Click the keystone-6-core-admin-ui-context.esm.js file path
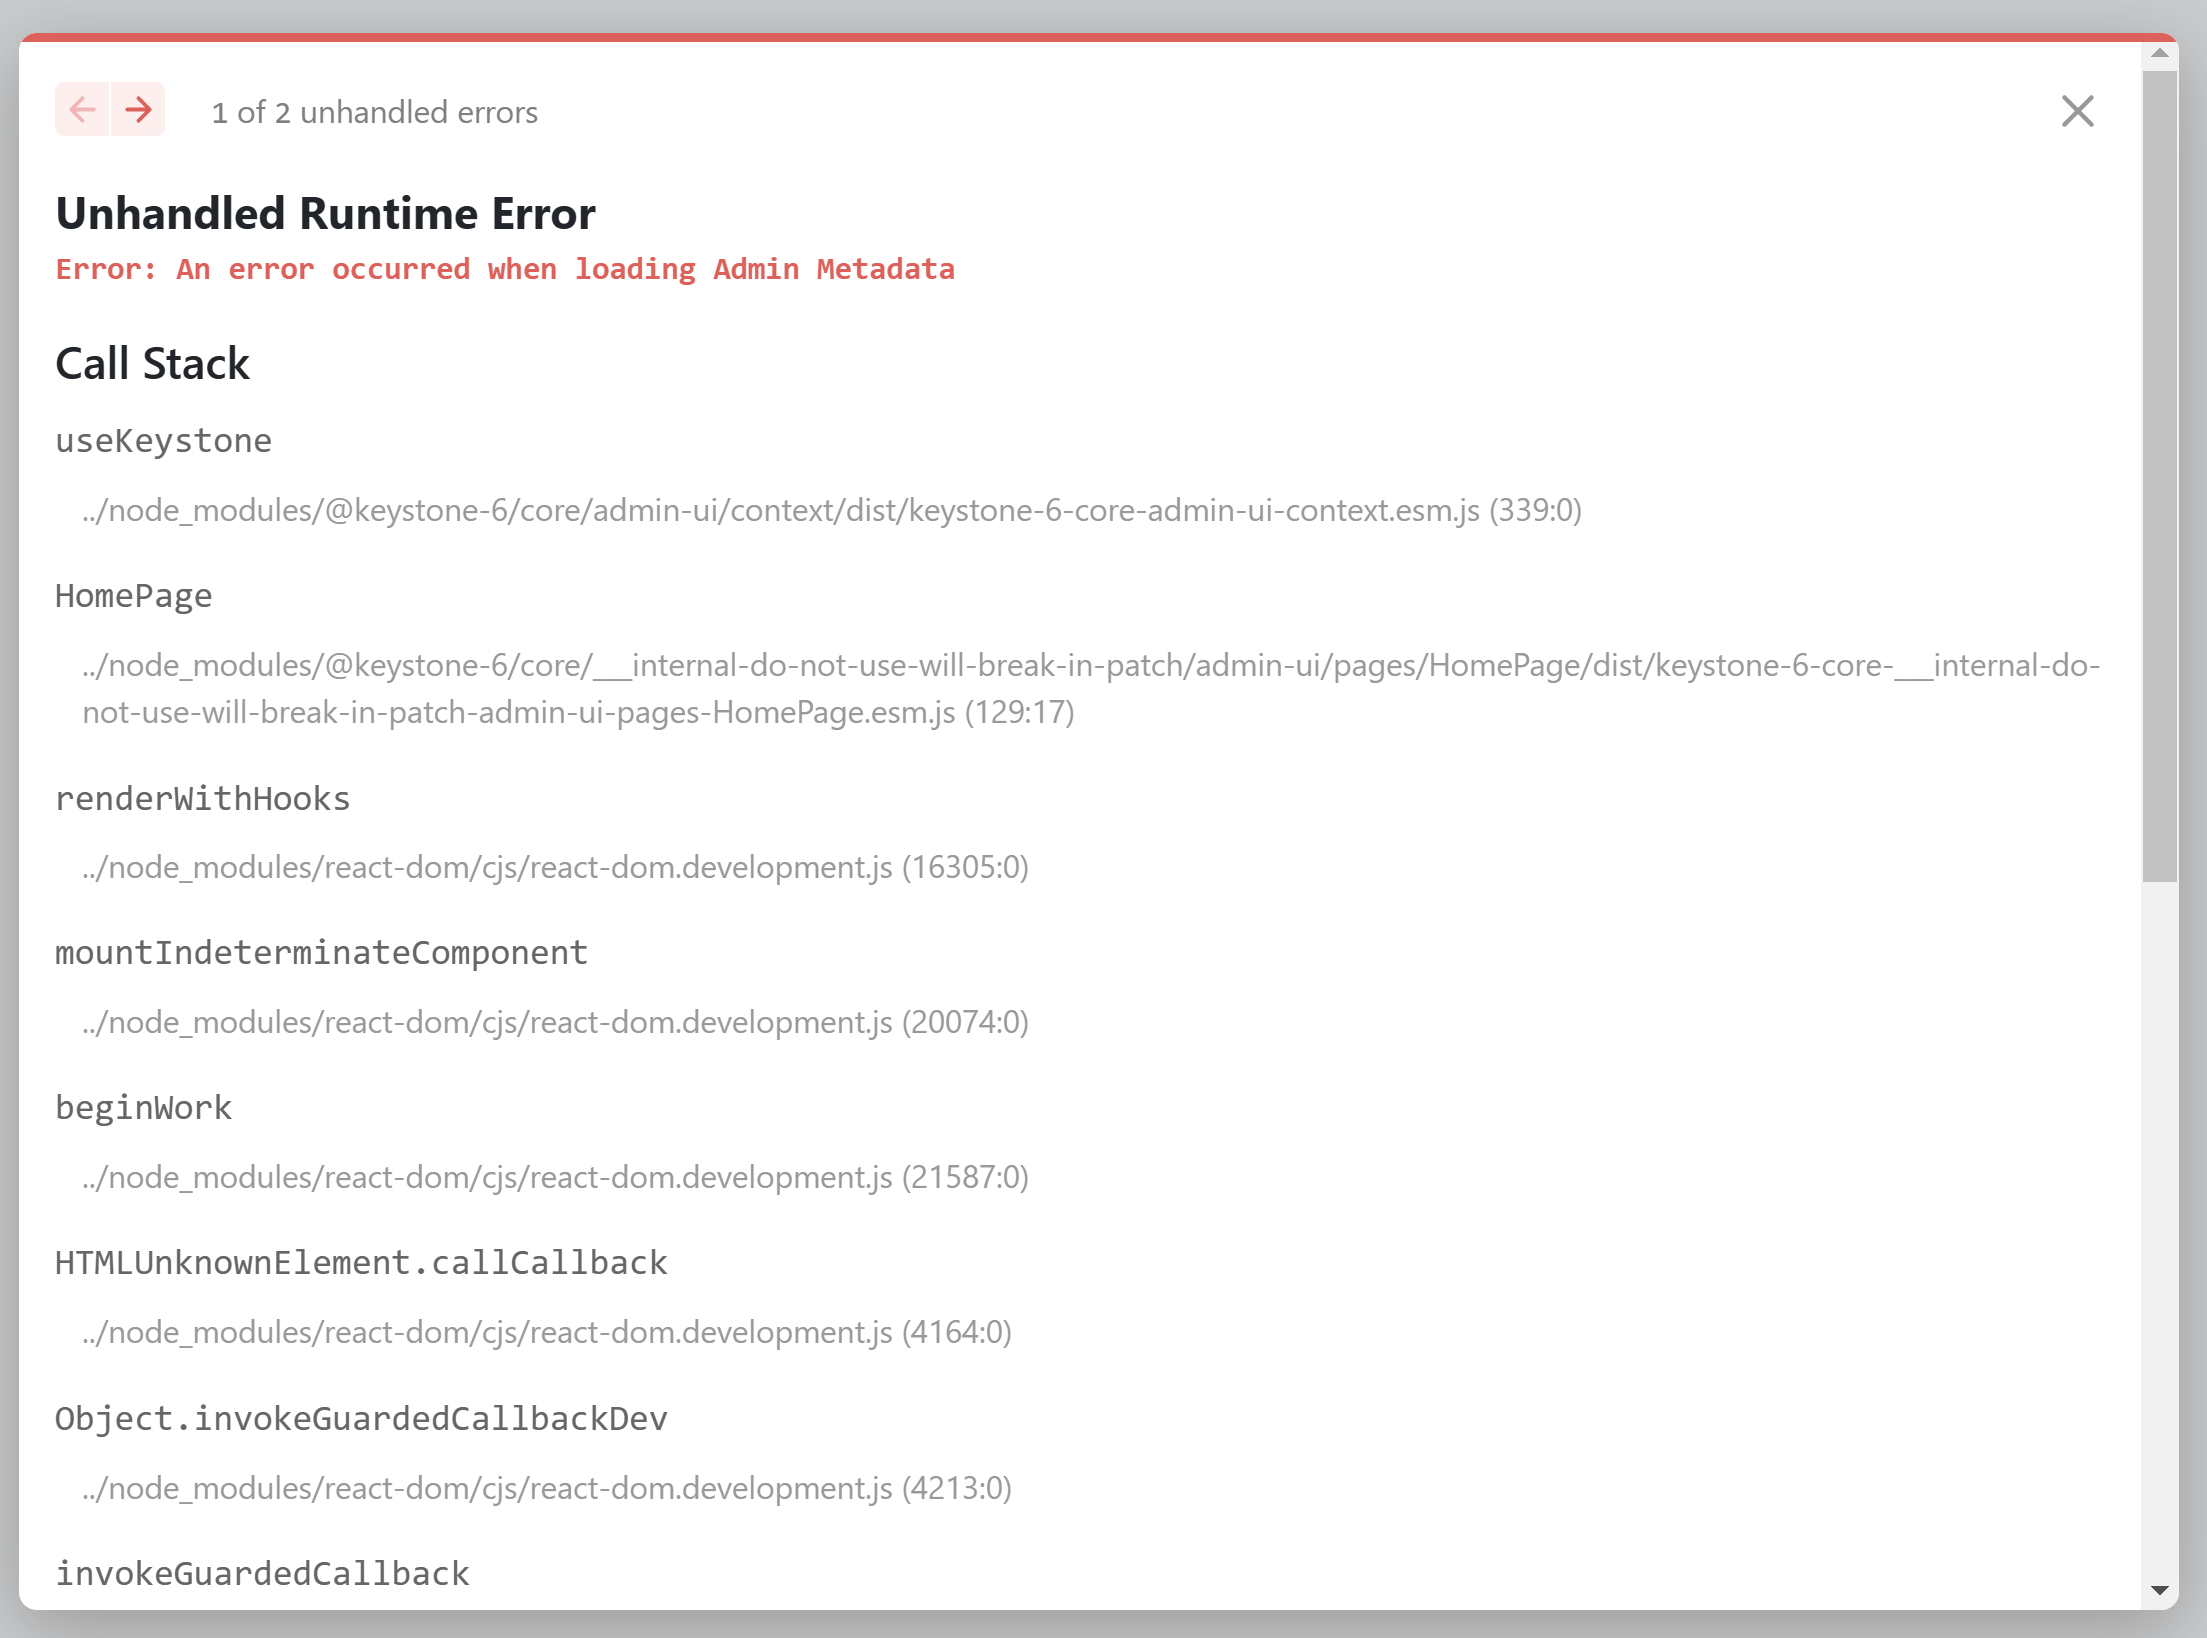This screenshot has width=2207, height=1638. (830, 511)
